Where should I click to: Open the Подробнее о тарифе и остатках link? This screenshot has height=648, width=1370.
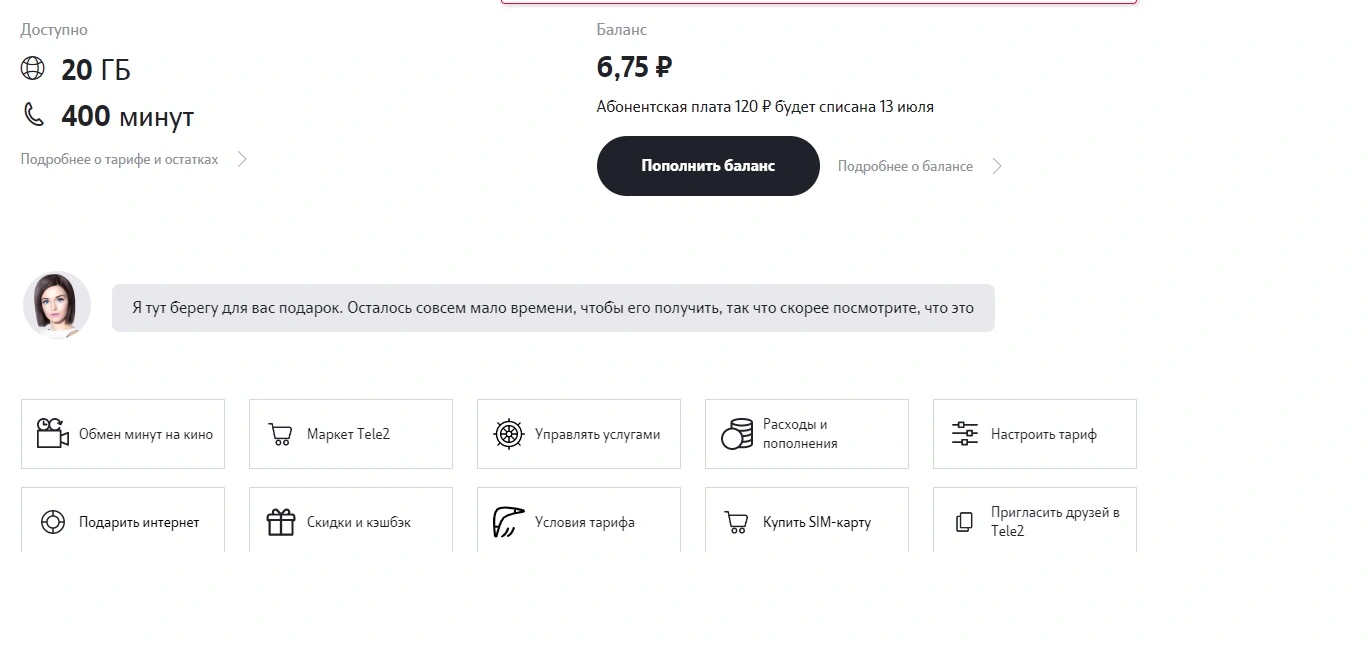119,159
